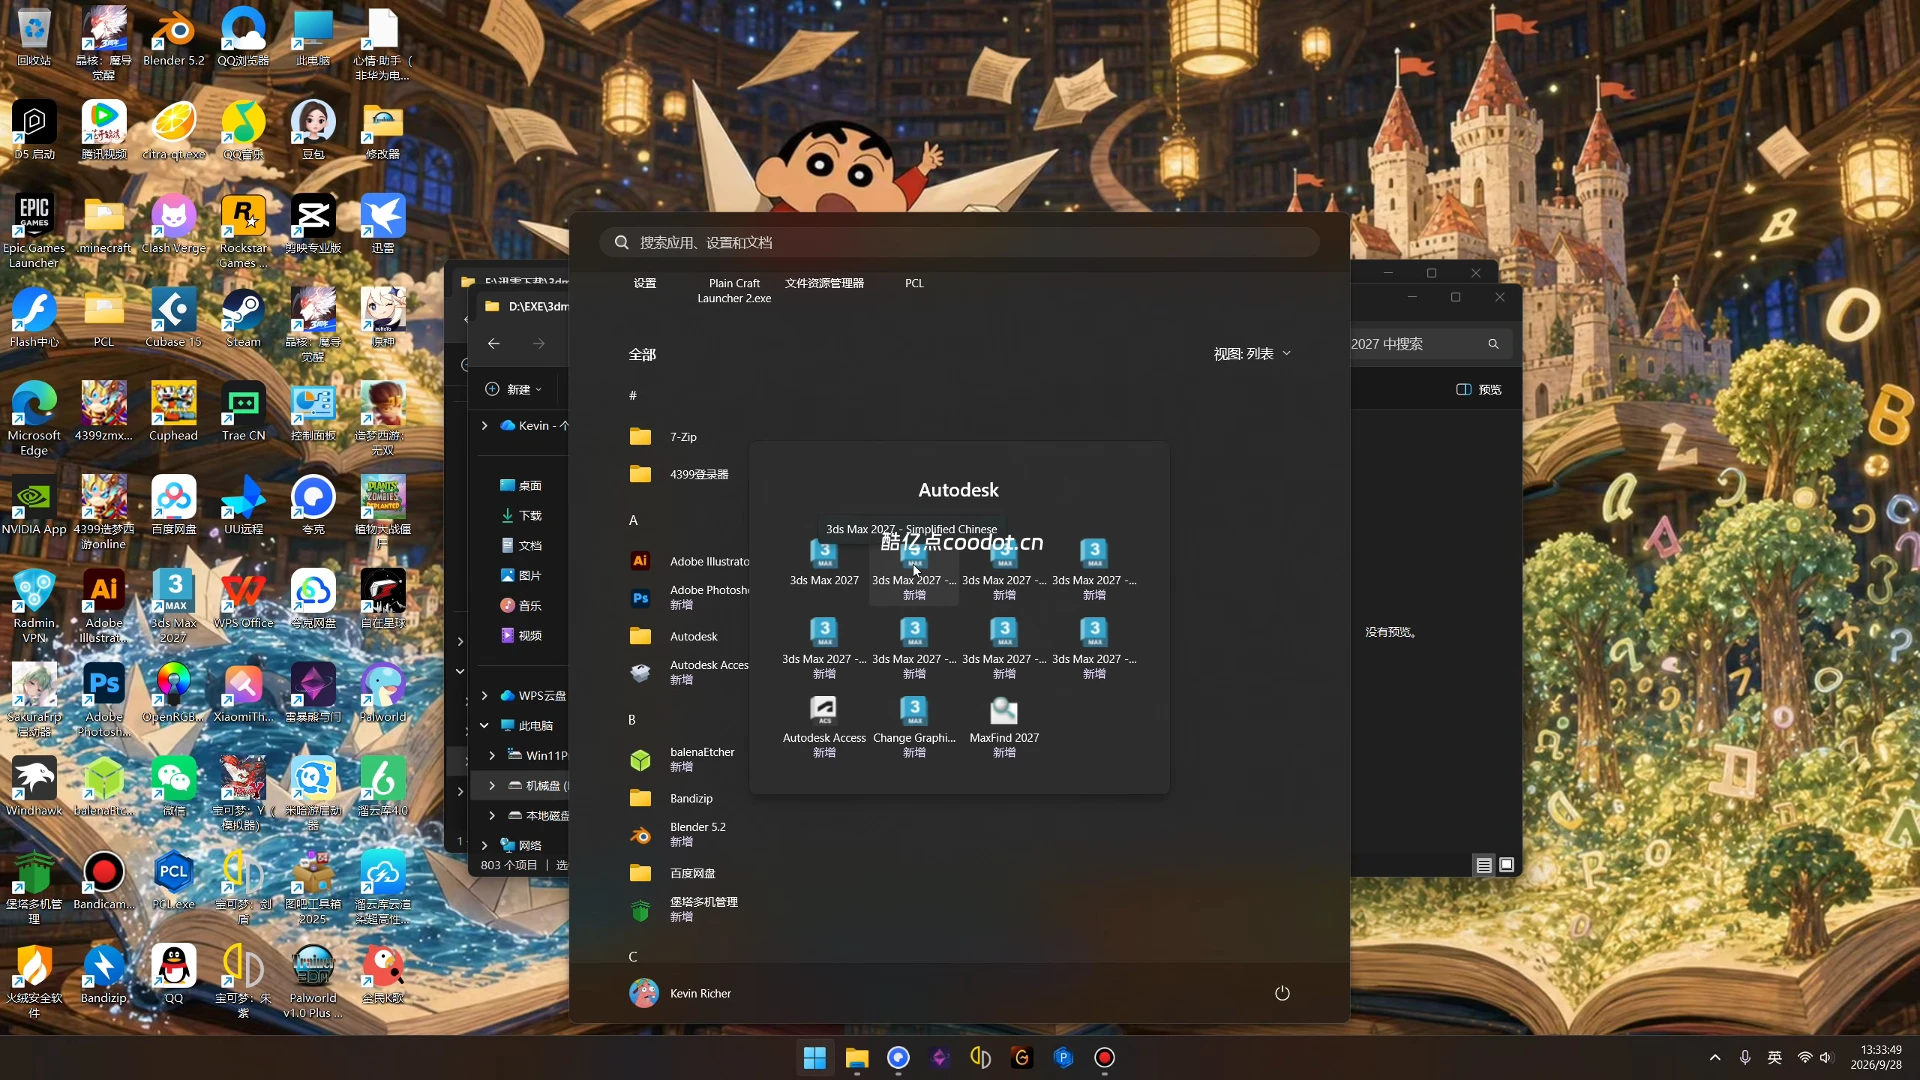Select the NVIDIA App desktop icon
The height and width of the screenshot is (1080, 1920).
pos(34,506)
